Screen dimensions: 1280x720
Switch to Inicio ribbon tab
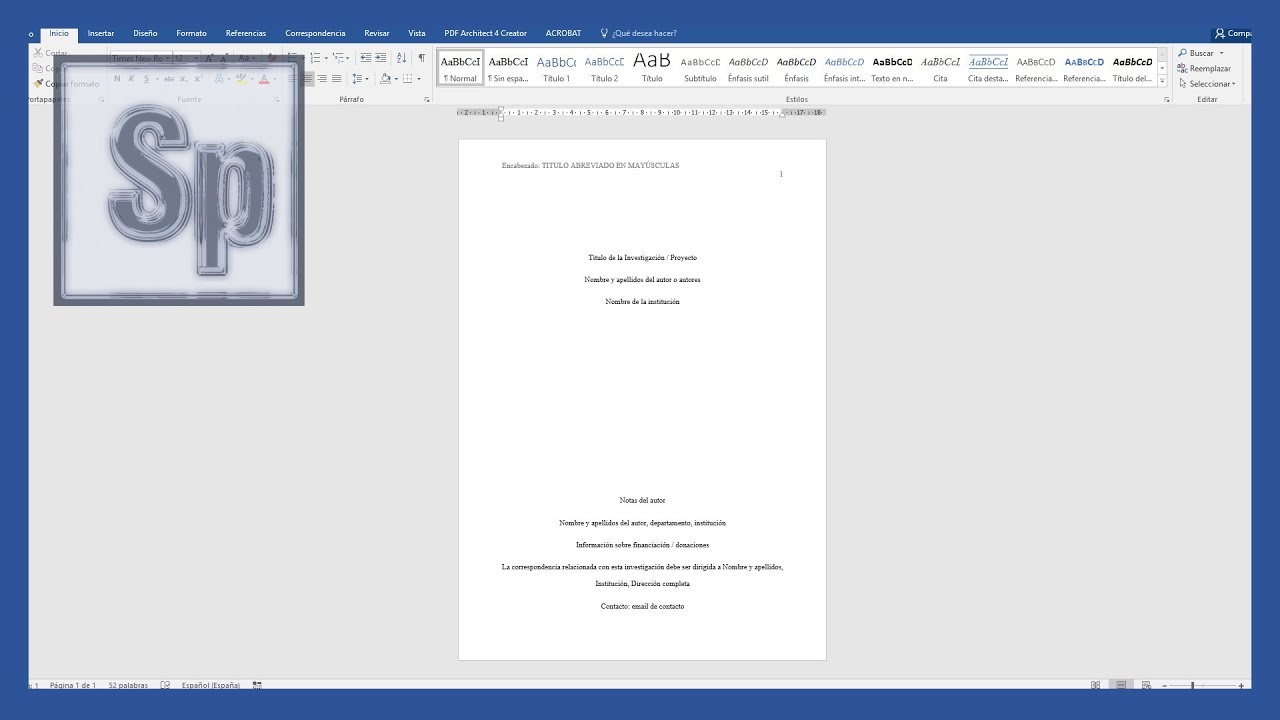point(60,33)
